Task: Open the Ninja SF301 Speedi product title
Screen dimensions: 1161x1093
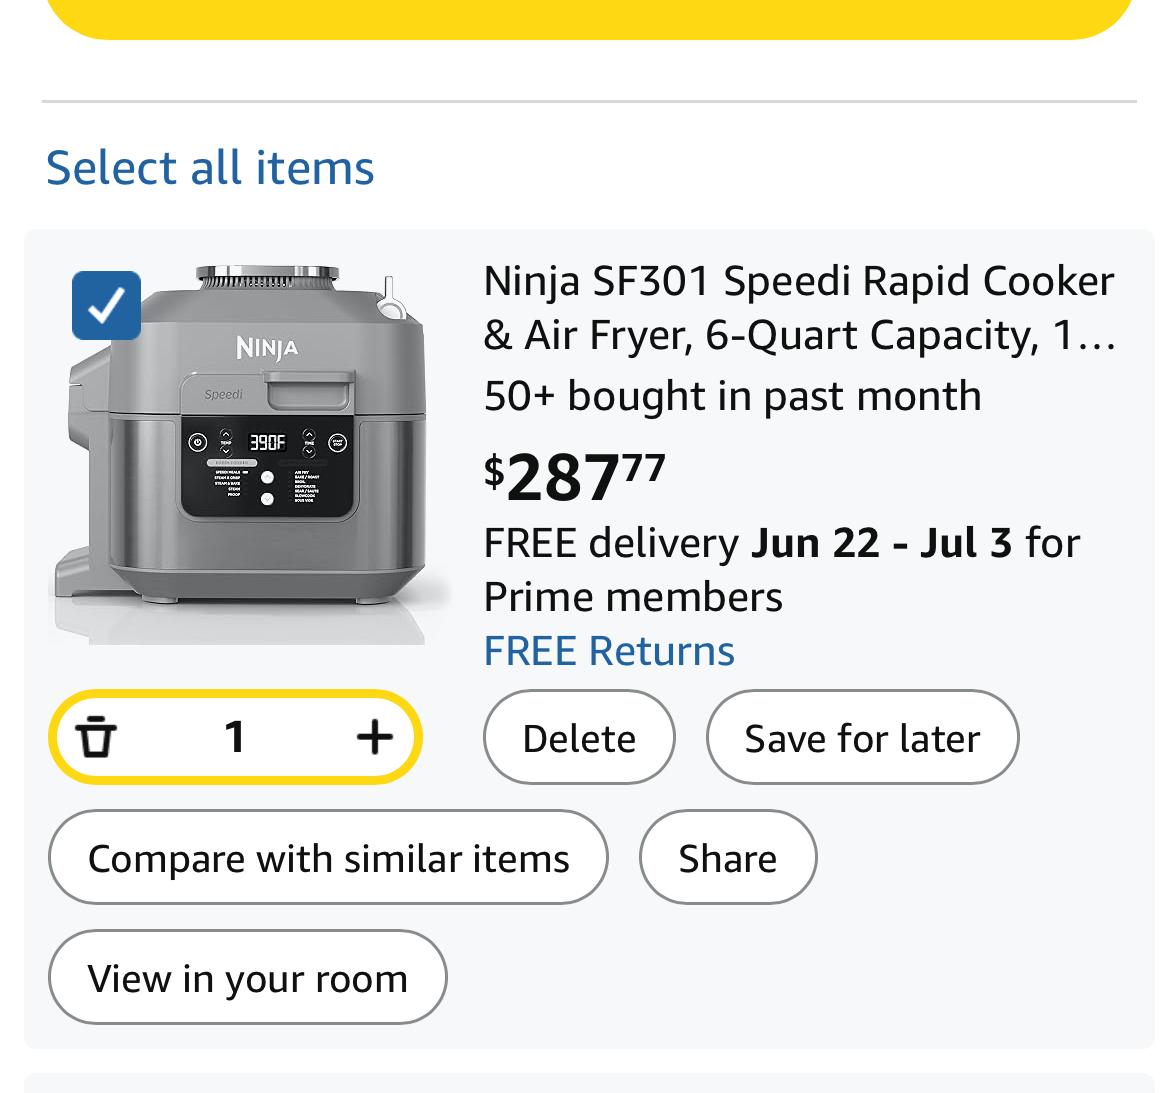Action: coord(798,308)
